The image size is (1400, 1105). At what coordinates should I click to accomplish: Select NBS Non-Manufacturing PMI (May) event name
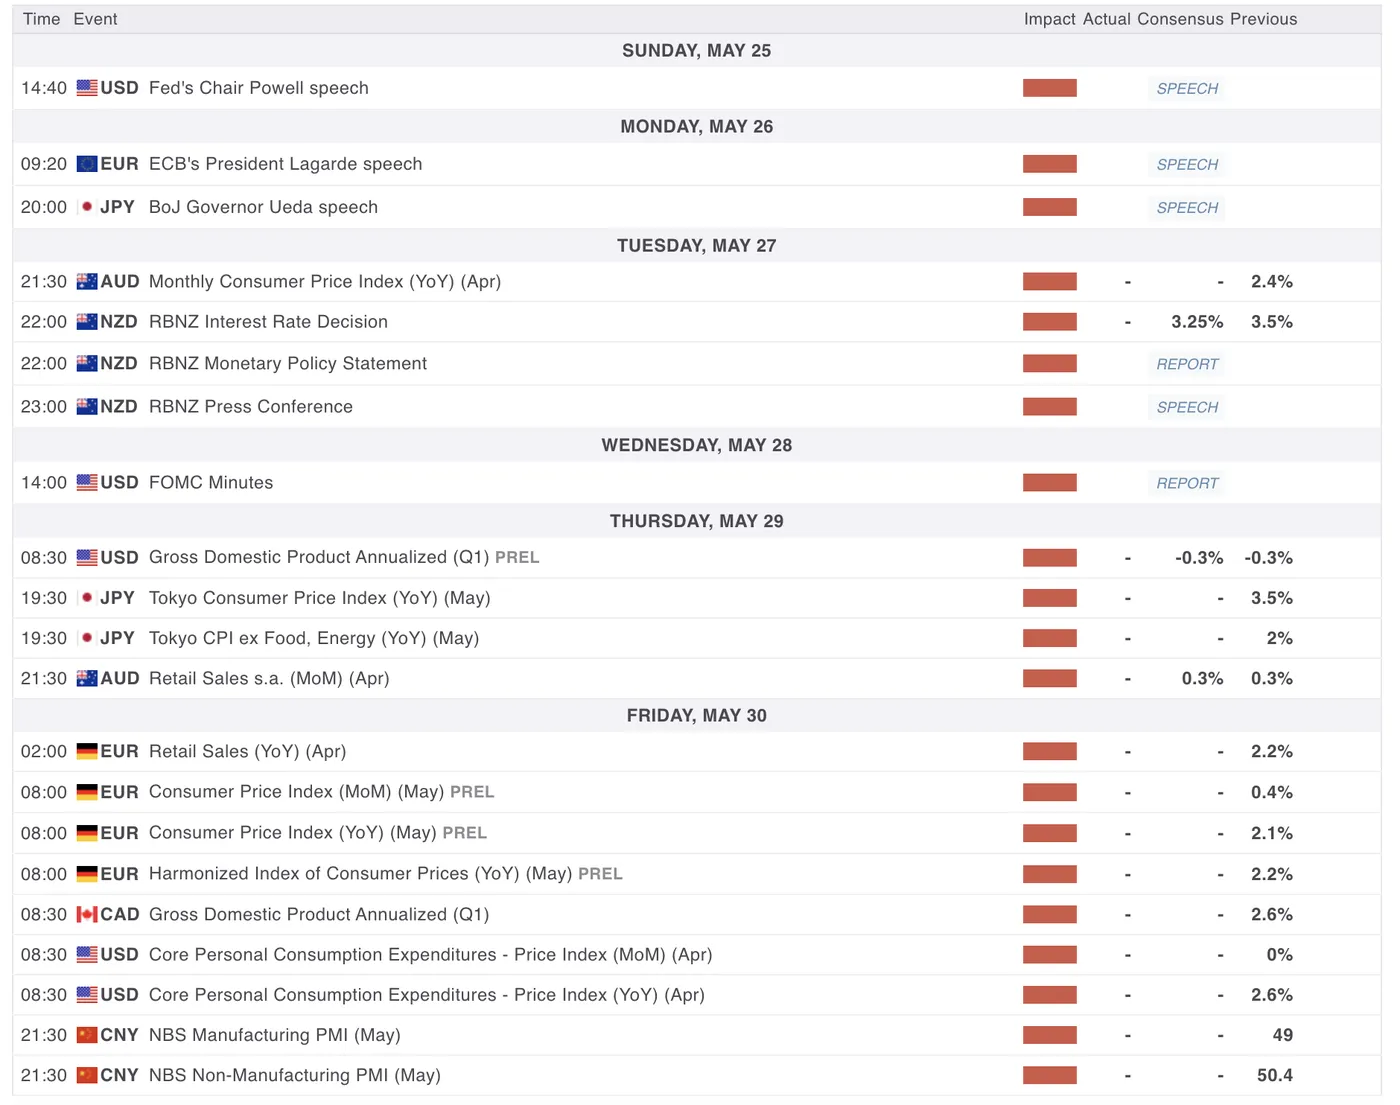point(295,1075)
